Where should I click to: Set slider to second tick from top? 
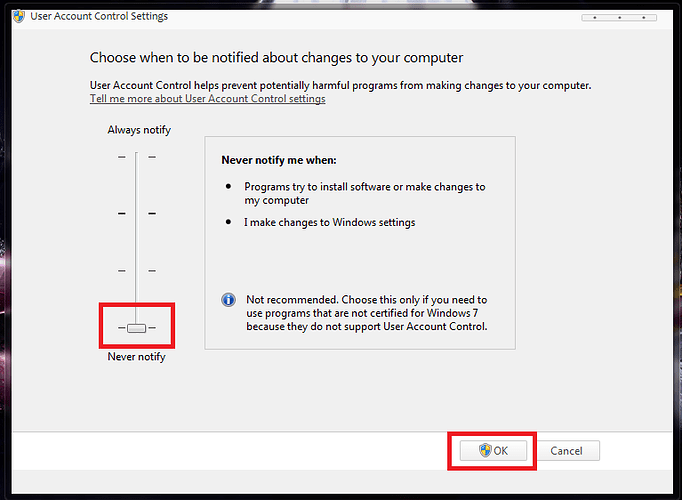click(137, 213)
